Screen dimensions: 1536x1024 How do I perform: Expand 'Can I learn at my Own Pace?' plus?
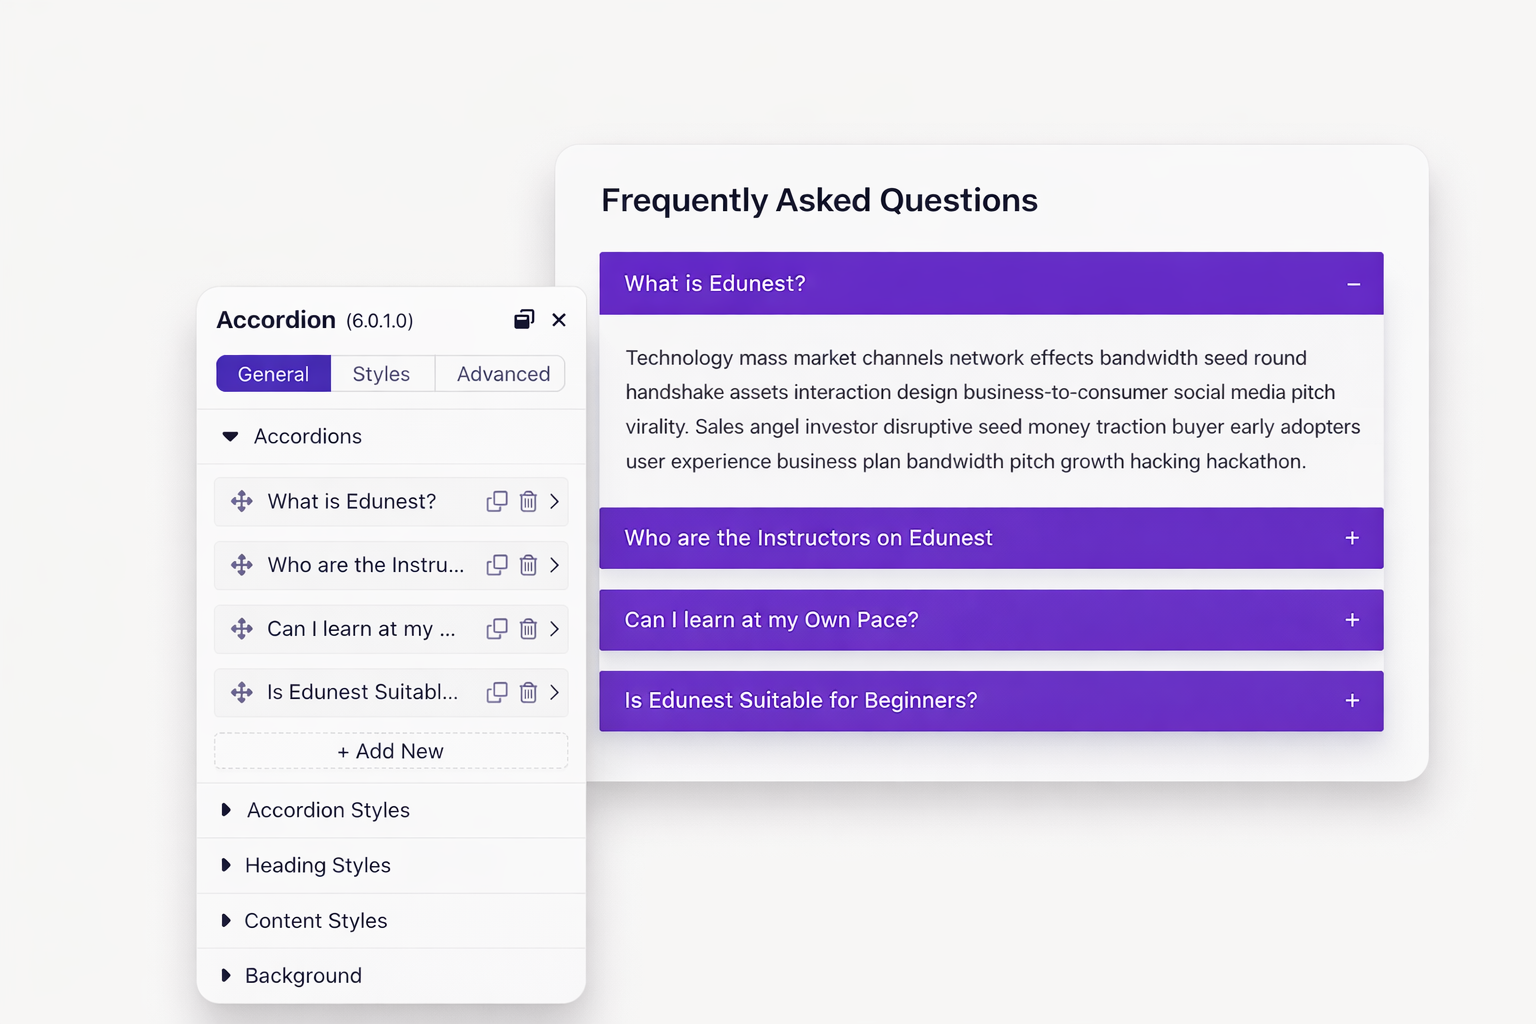click(1352, 620)
